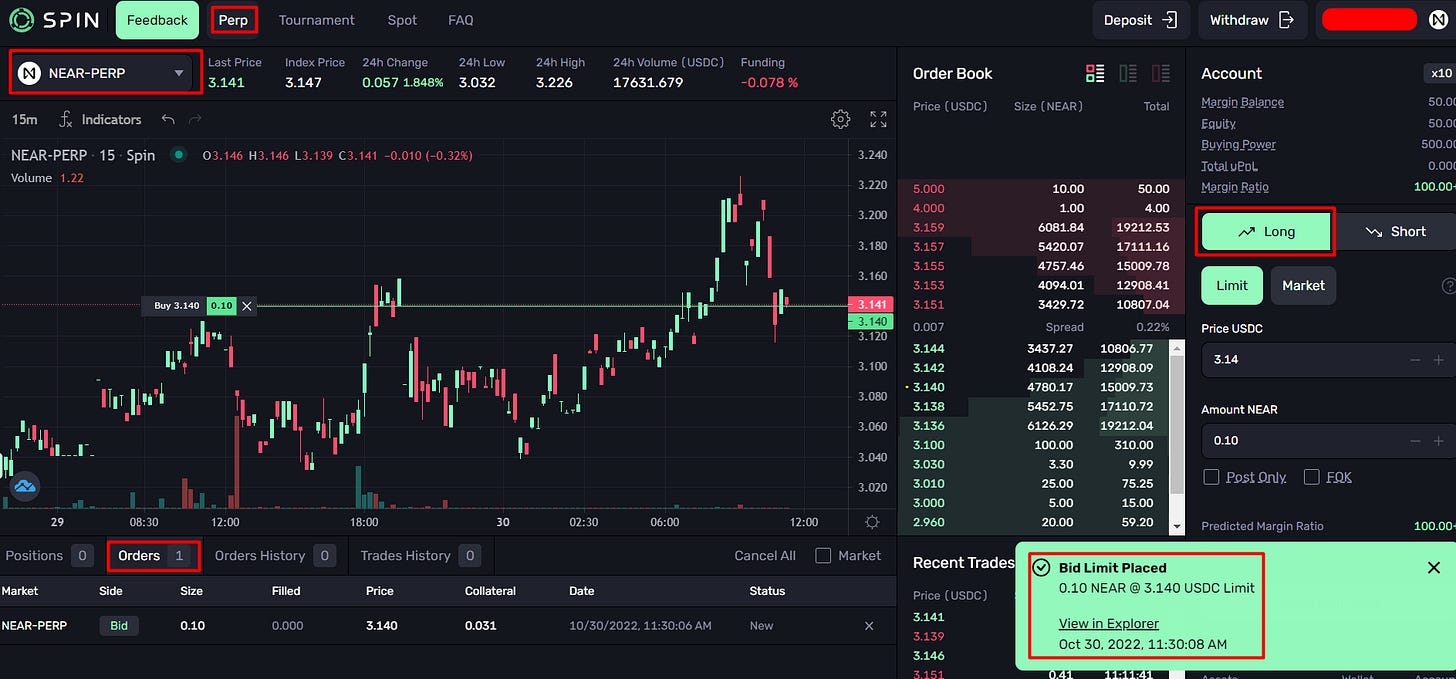Decrease Price USDC with the minus stepper
Screen dimensions: 1456x679
pos(1416,360)
